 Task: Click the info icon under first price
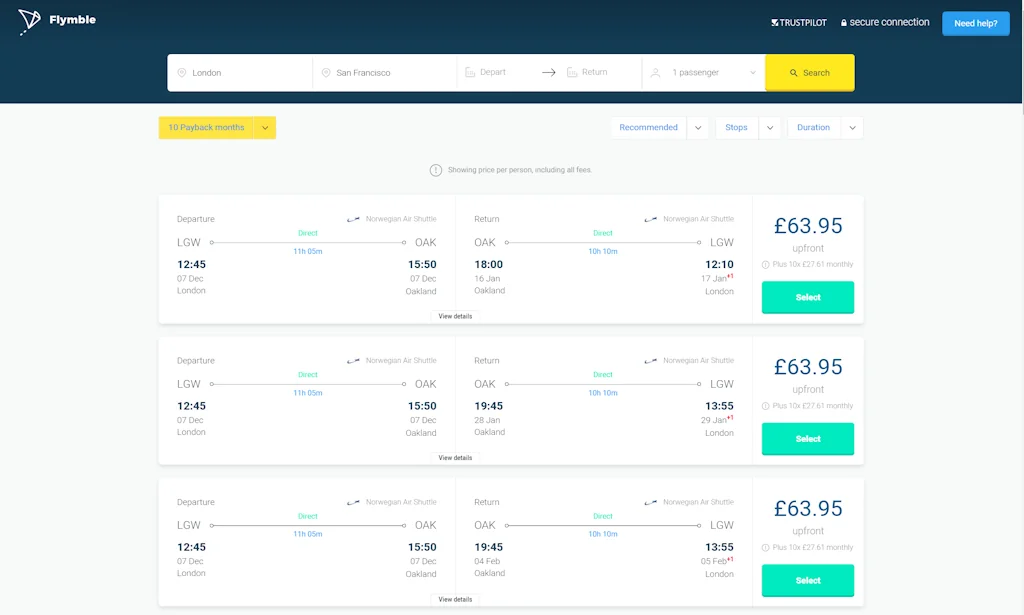(x=766, y=265)
